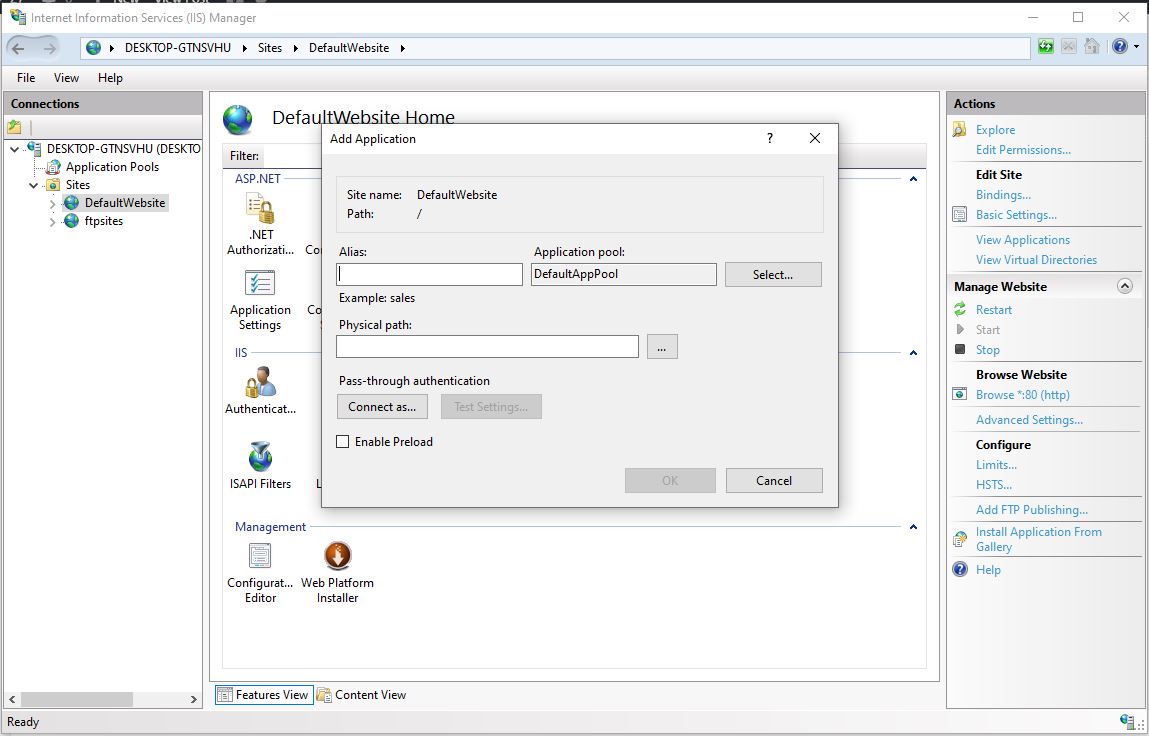Open the Web Platform Installer icon
Viewport: 1149px width, 736px height.
click(338, 557)
